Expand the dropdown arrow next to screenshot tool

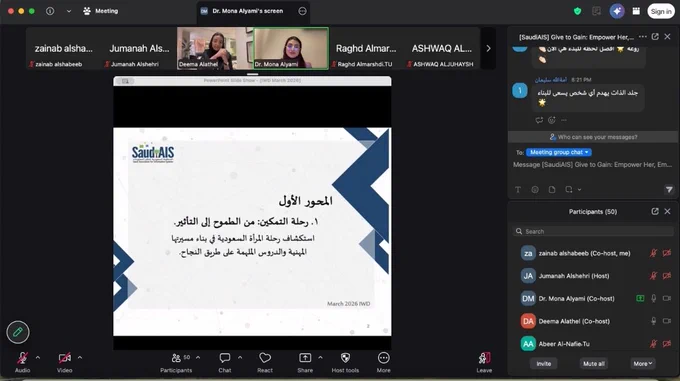tap(579, 189)
